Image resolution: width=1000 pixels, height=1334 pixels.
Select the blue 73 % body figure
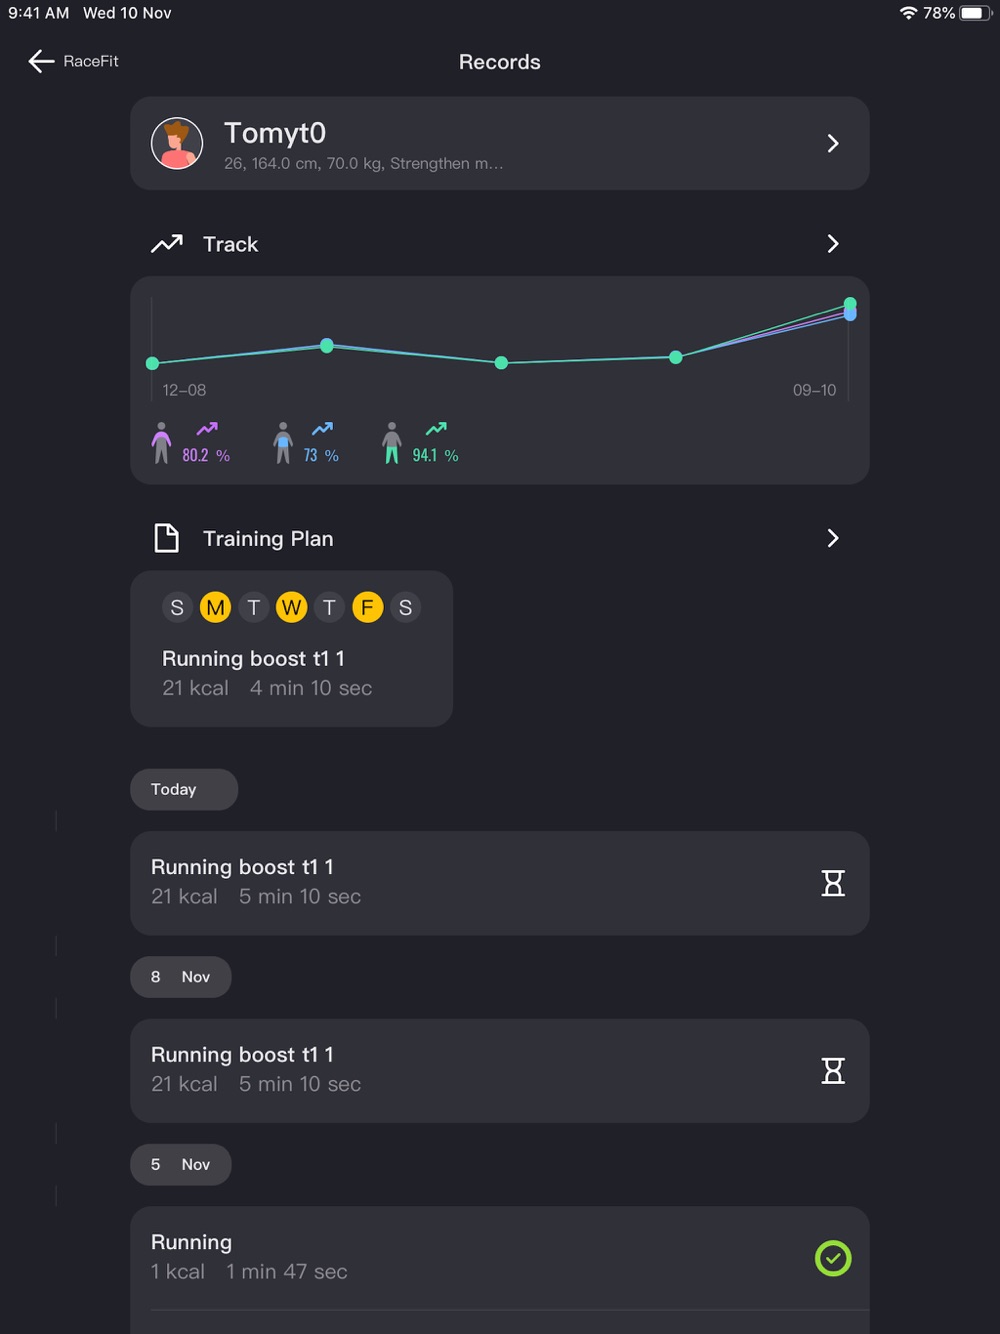tap(283, 443)
